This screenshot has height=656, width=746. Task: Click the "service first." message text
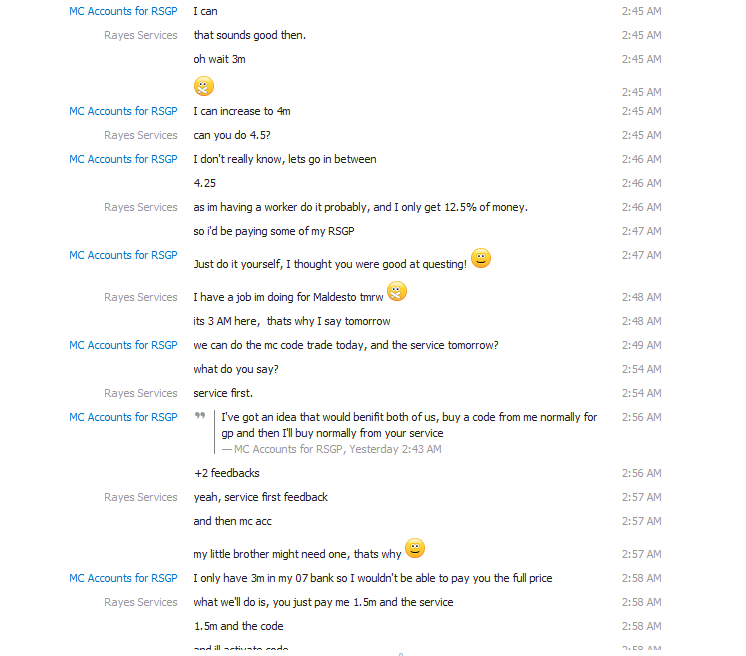tap(223, 393)
